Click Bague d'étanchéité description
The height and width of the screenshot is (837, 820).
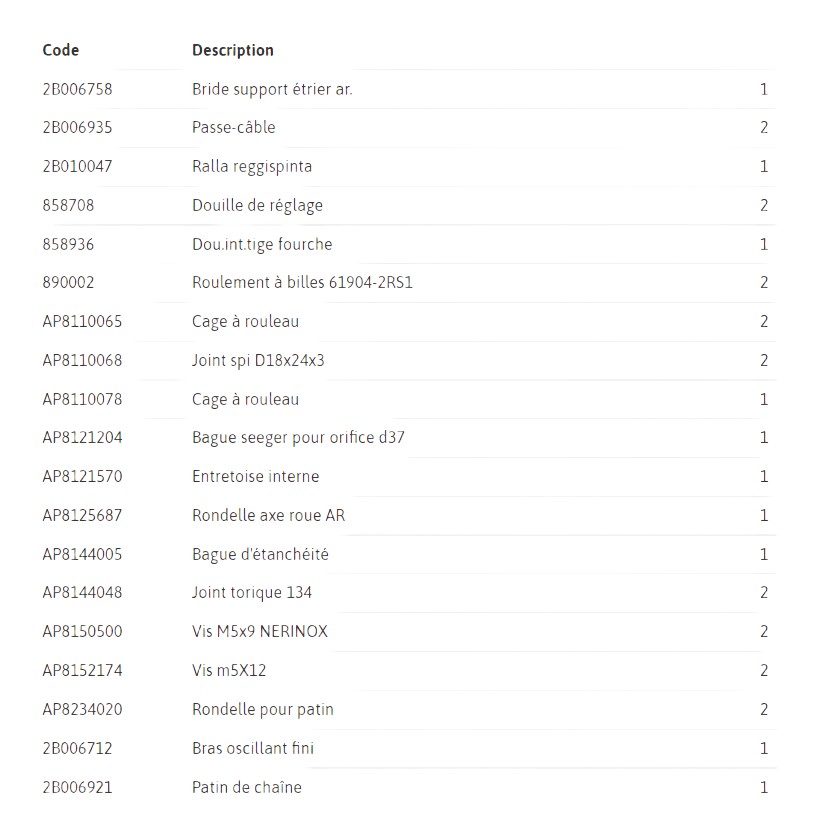click(x=261, y=555)
